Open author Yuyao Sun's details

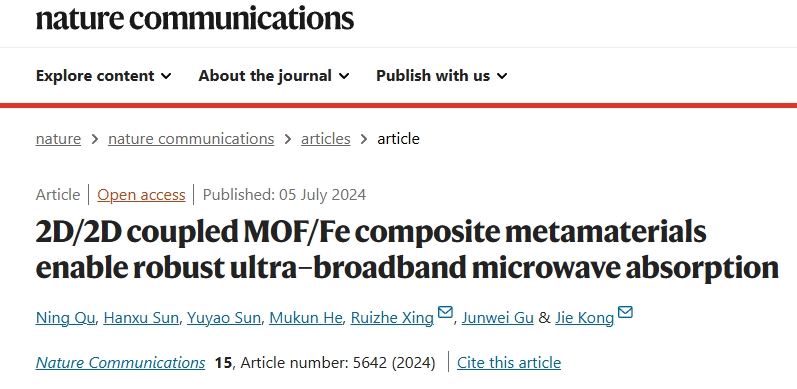pos(224,318)
